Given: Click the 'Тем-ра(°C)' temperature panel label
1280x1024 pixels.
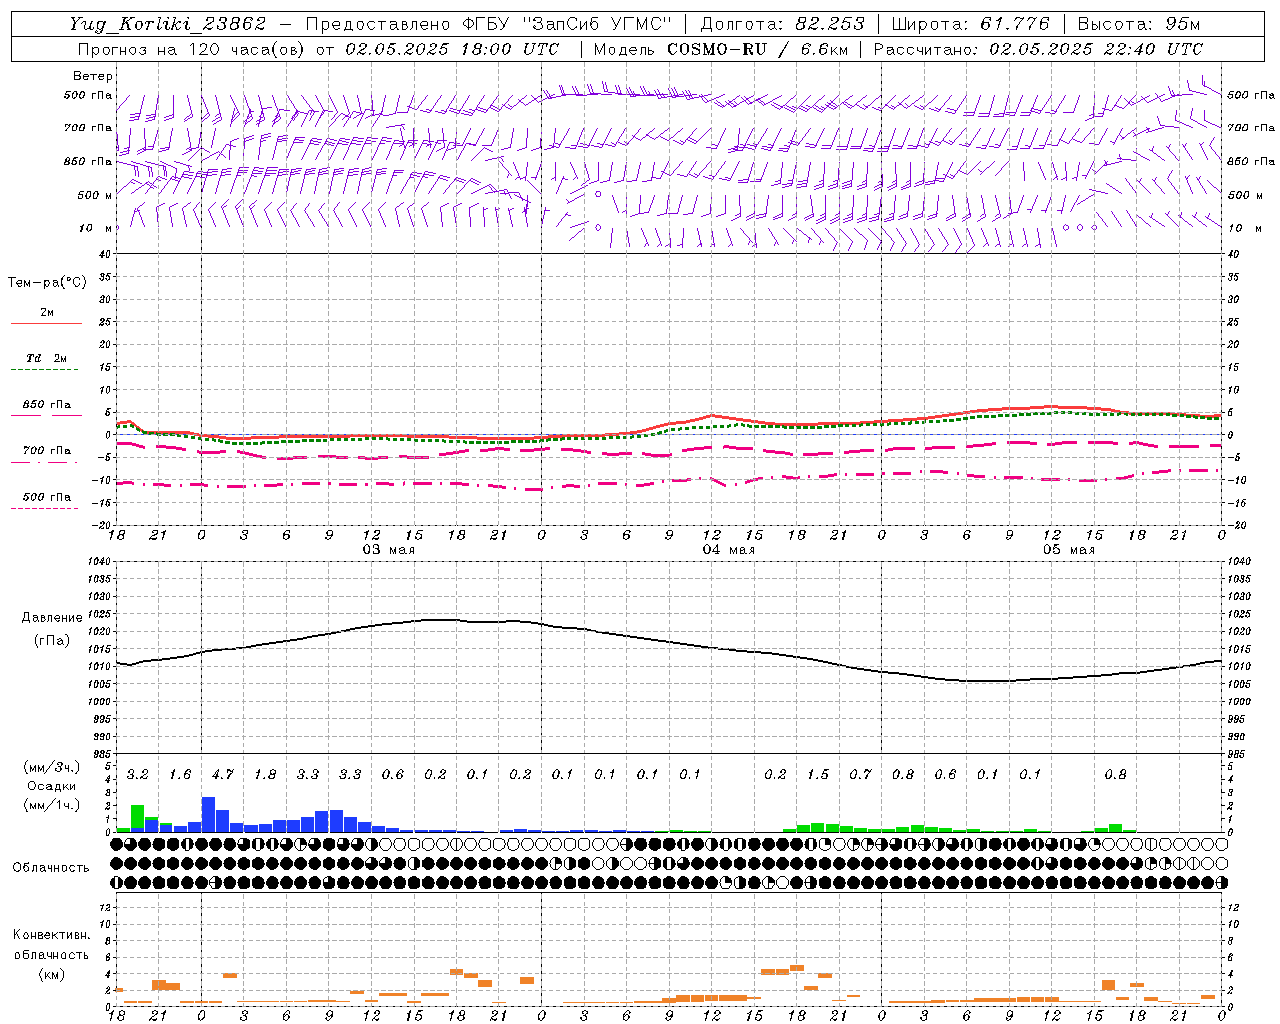Looking at the screenshot, I should (x=47, y=283).
